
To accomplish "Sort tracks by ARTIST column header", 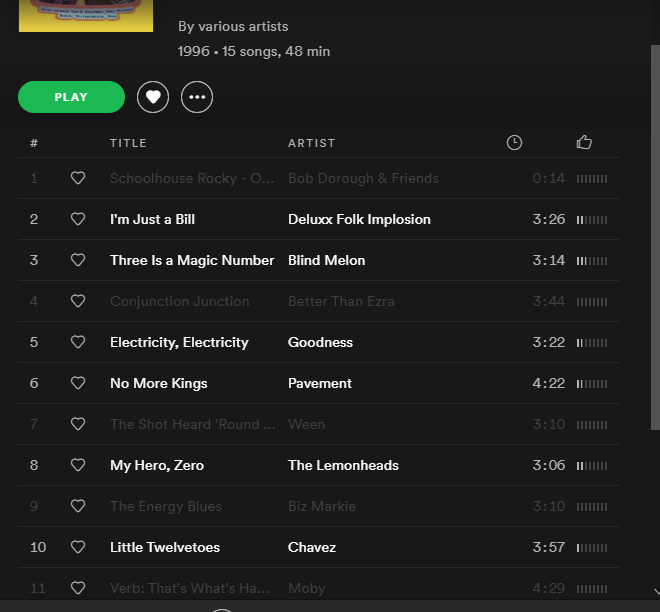I will (311, 143).
